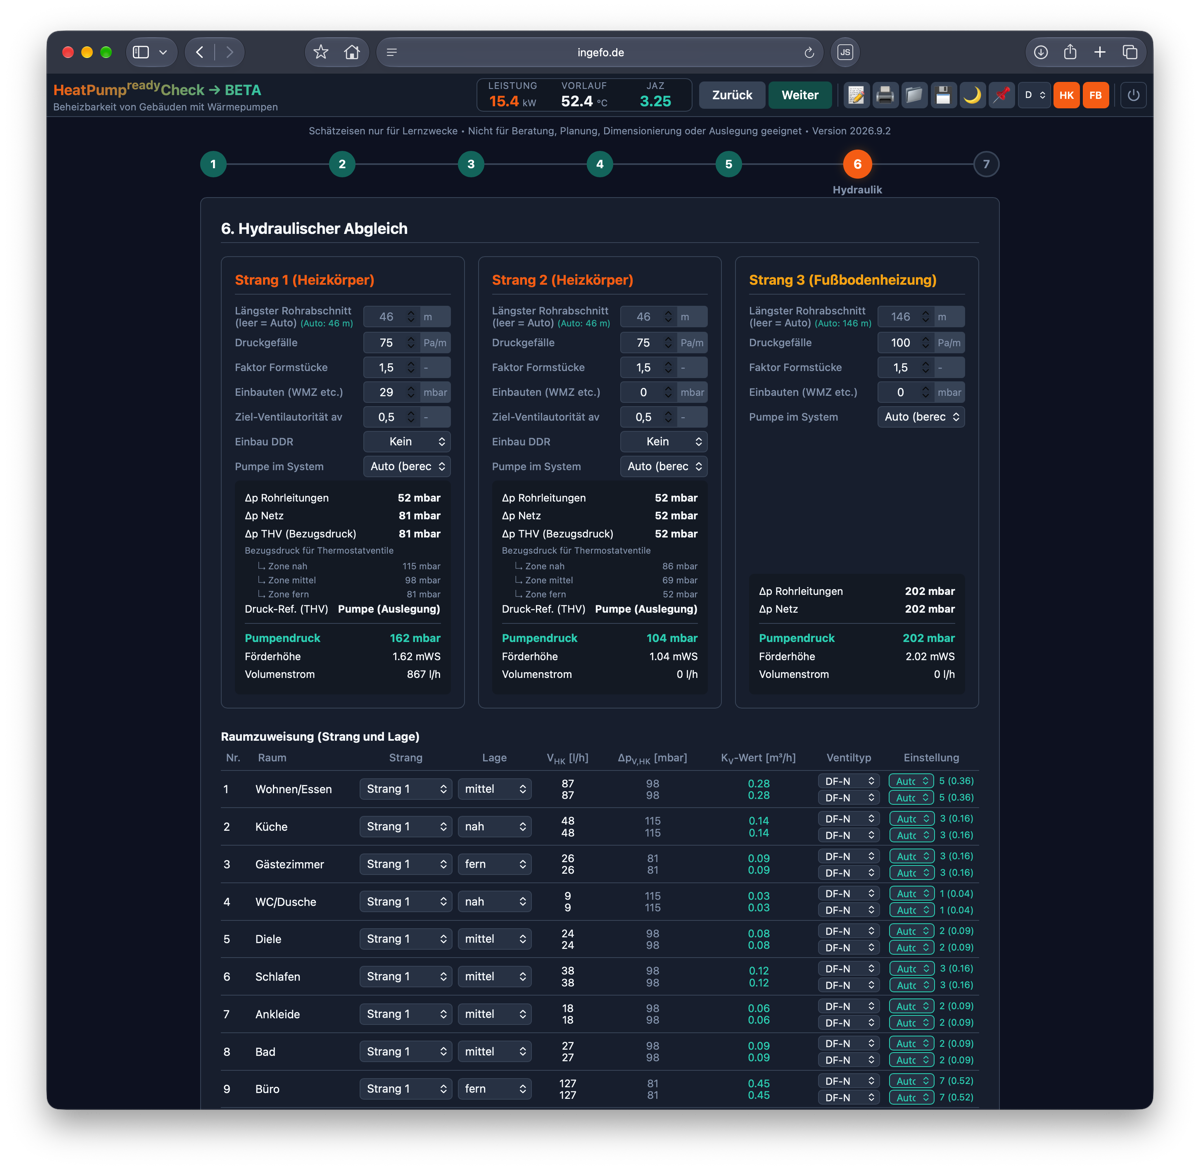Click the floppy disk save icon
Screen dimensions: 1200x1170
point(943,95)
